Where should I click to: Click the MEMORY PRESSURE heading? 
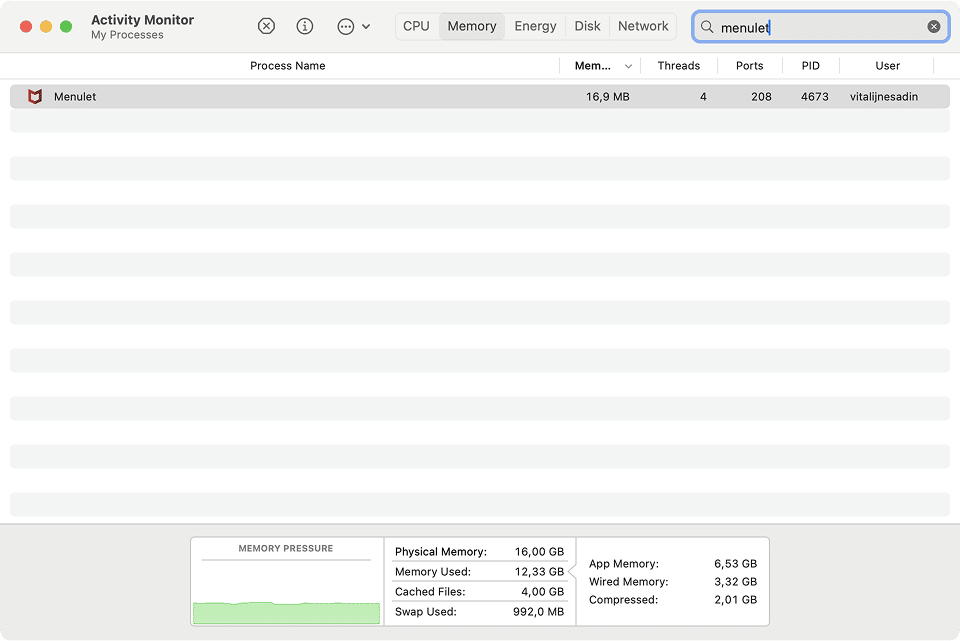coord(286,549)
